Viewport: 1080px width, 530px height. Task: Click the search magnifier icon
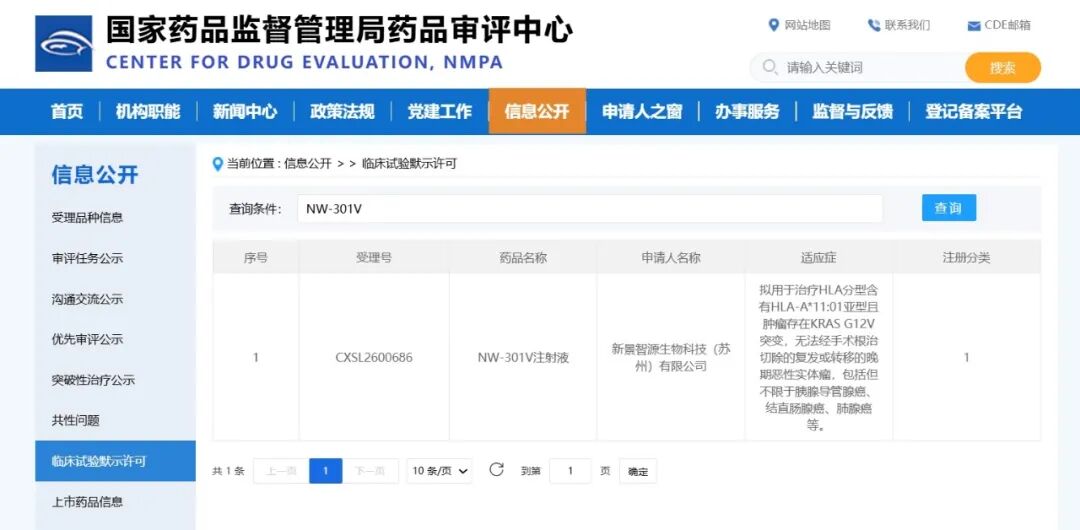pos(770,68)
